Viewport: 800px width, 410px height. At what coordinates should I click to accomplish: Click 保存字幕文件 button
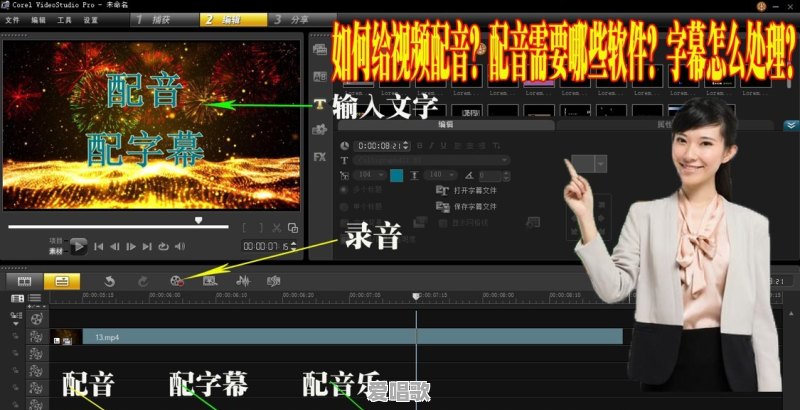pos(466,207)
